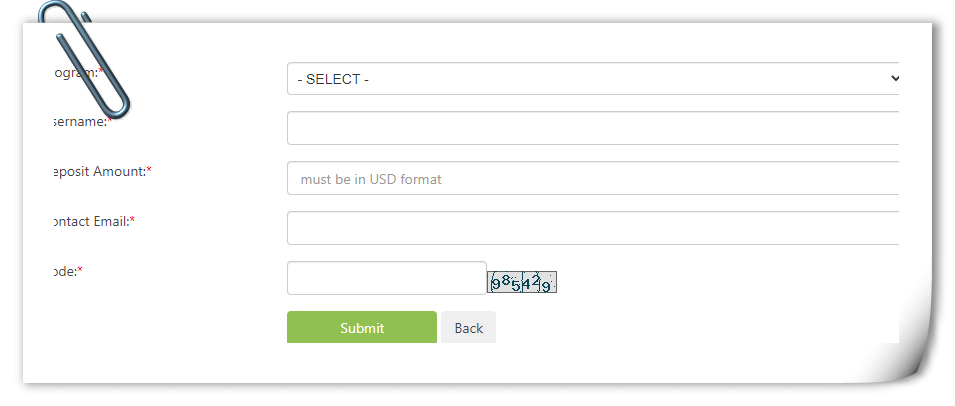The width and height of the screenshot is (955, 406).
Task: Click the Deposit Amount label text
Action: (100, 172)
